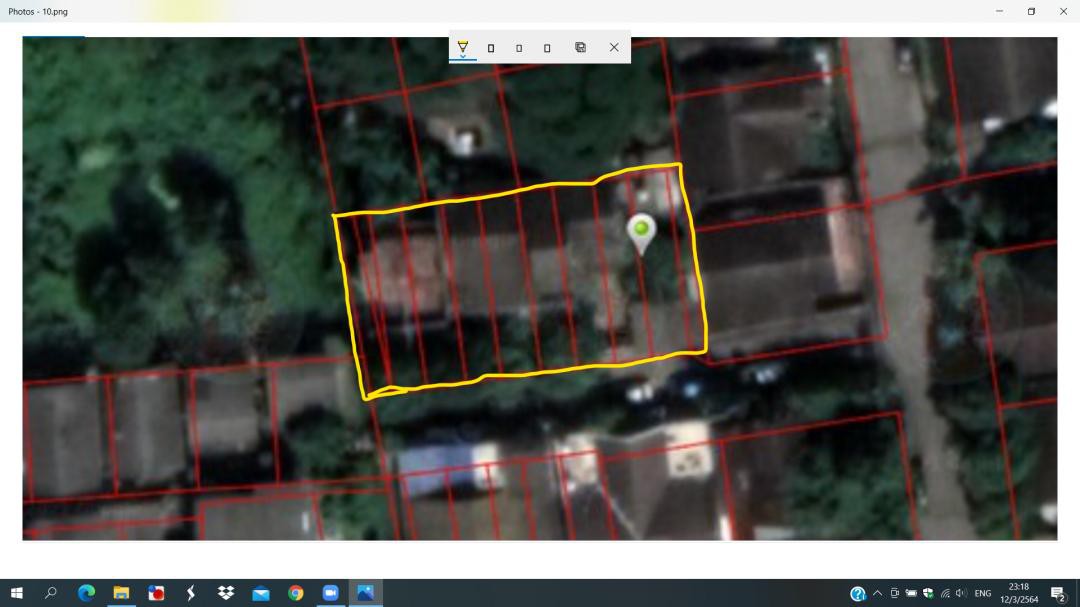This screenshot has width=1080, height=607.
Task: Close the drawing toolbar with X
Action: pyautogui.click(x=614, y=47)
